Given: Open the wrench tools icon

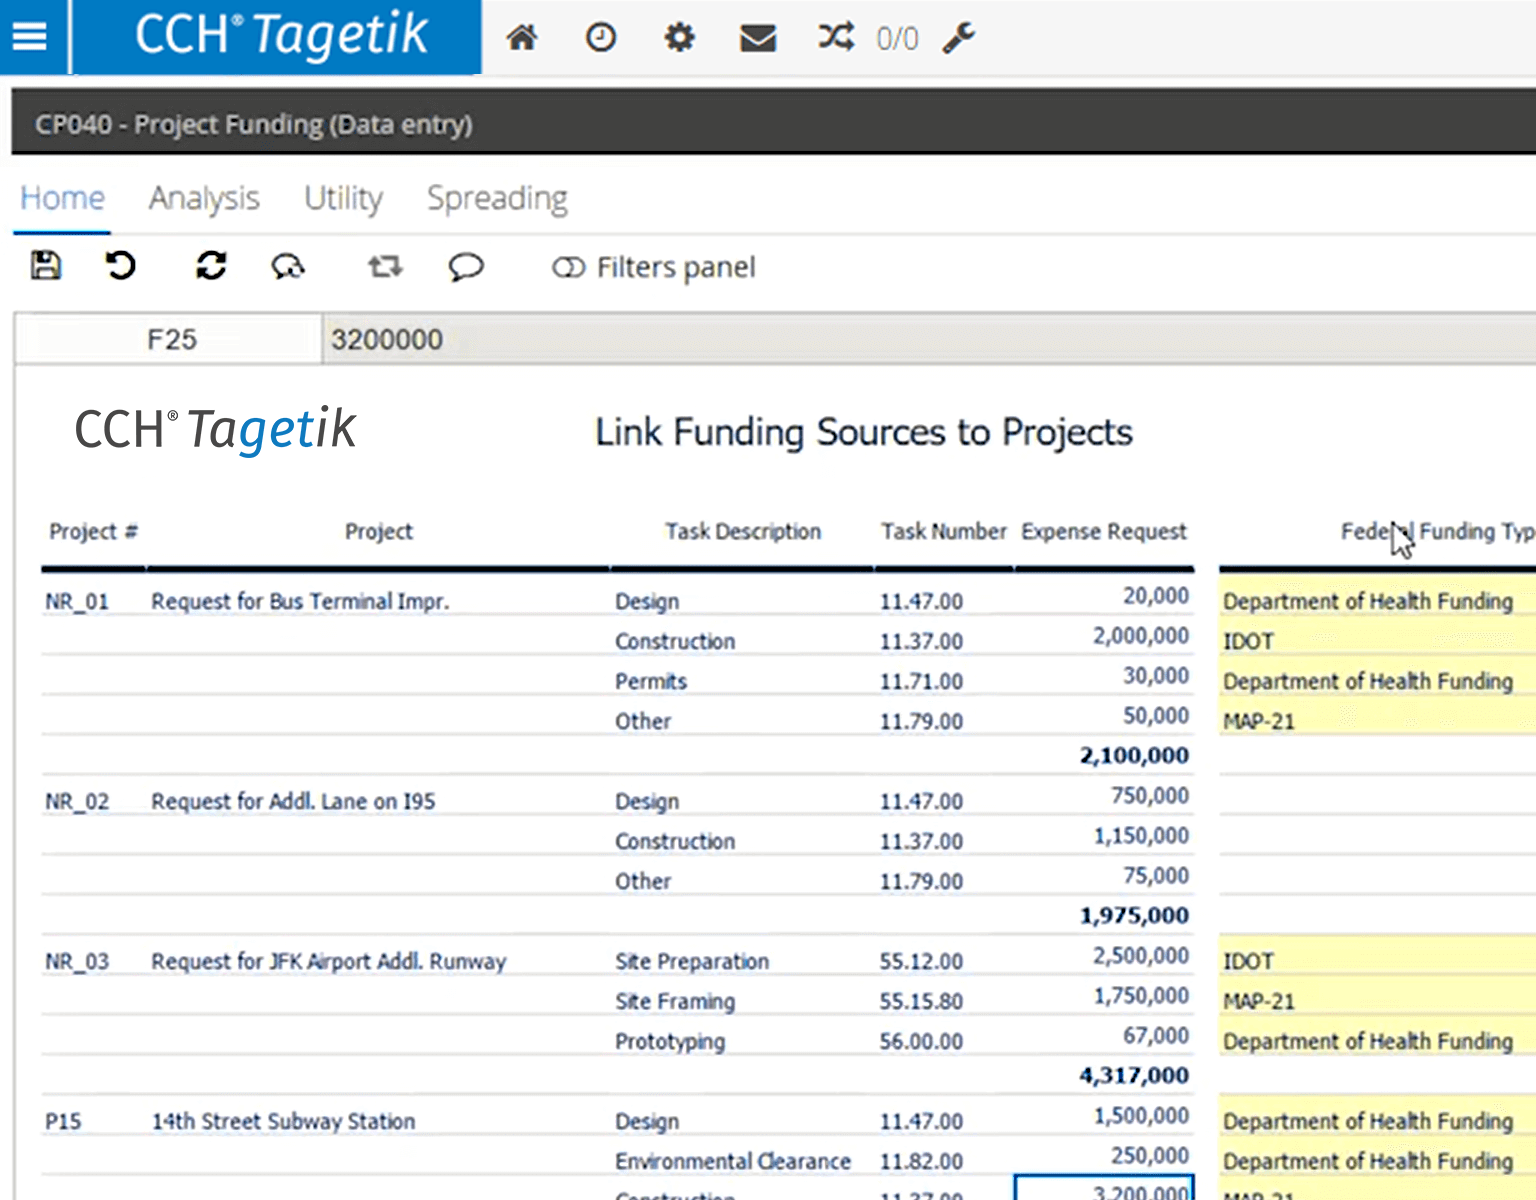Looking at the screenshot, I should (x=958, y=38).
